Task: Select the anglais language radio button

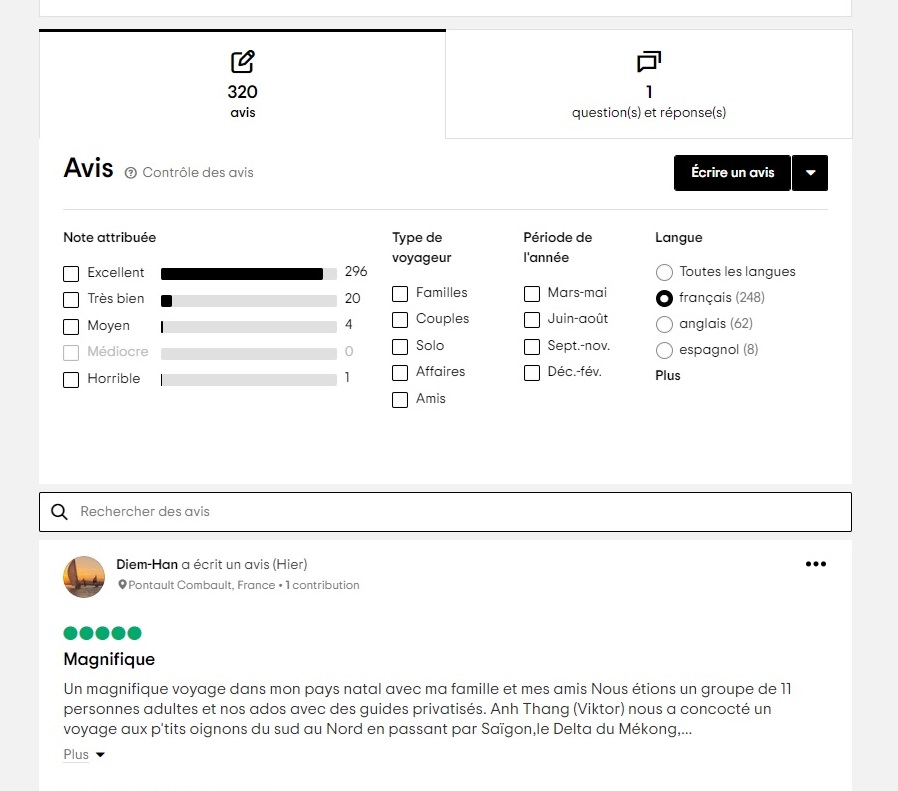Action: [x=664, y=324]
